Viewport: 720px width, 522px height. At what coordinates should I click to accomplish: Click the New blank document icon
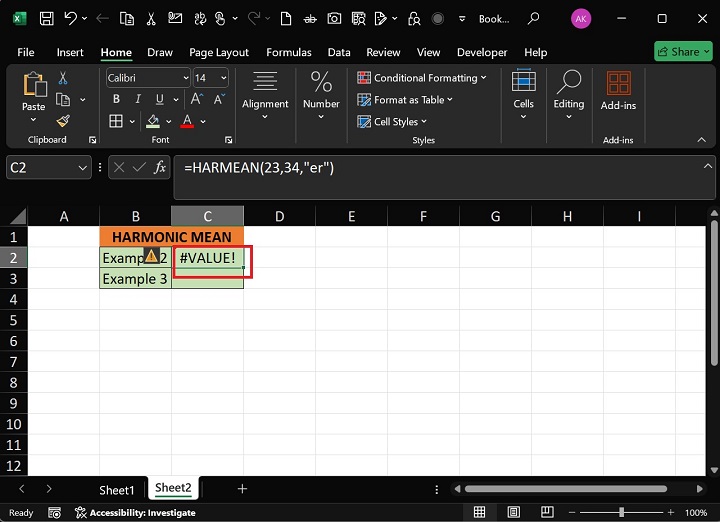point(286,19)
